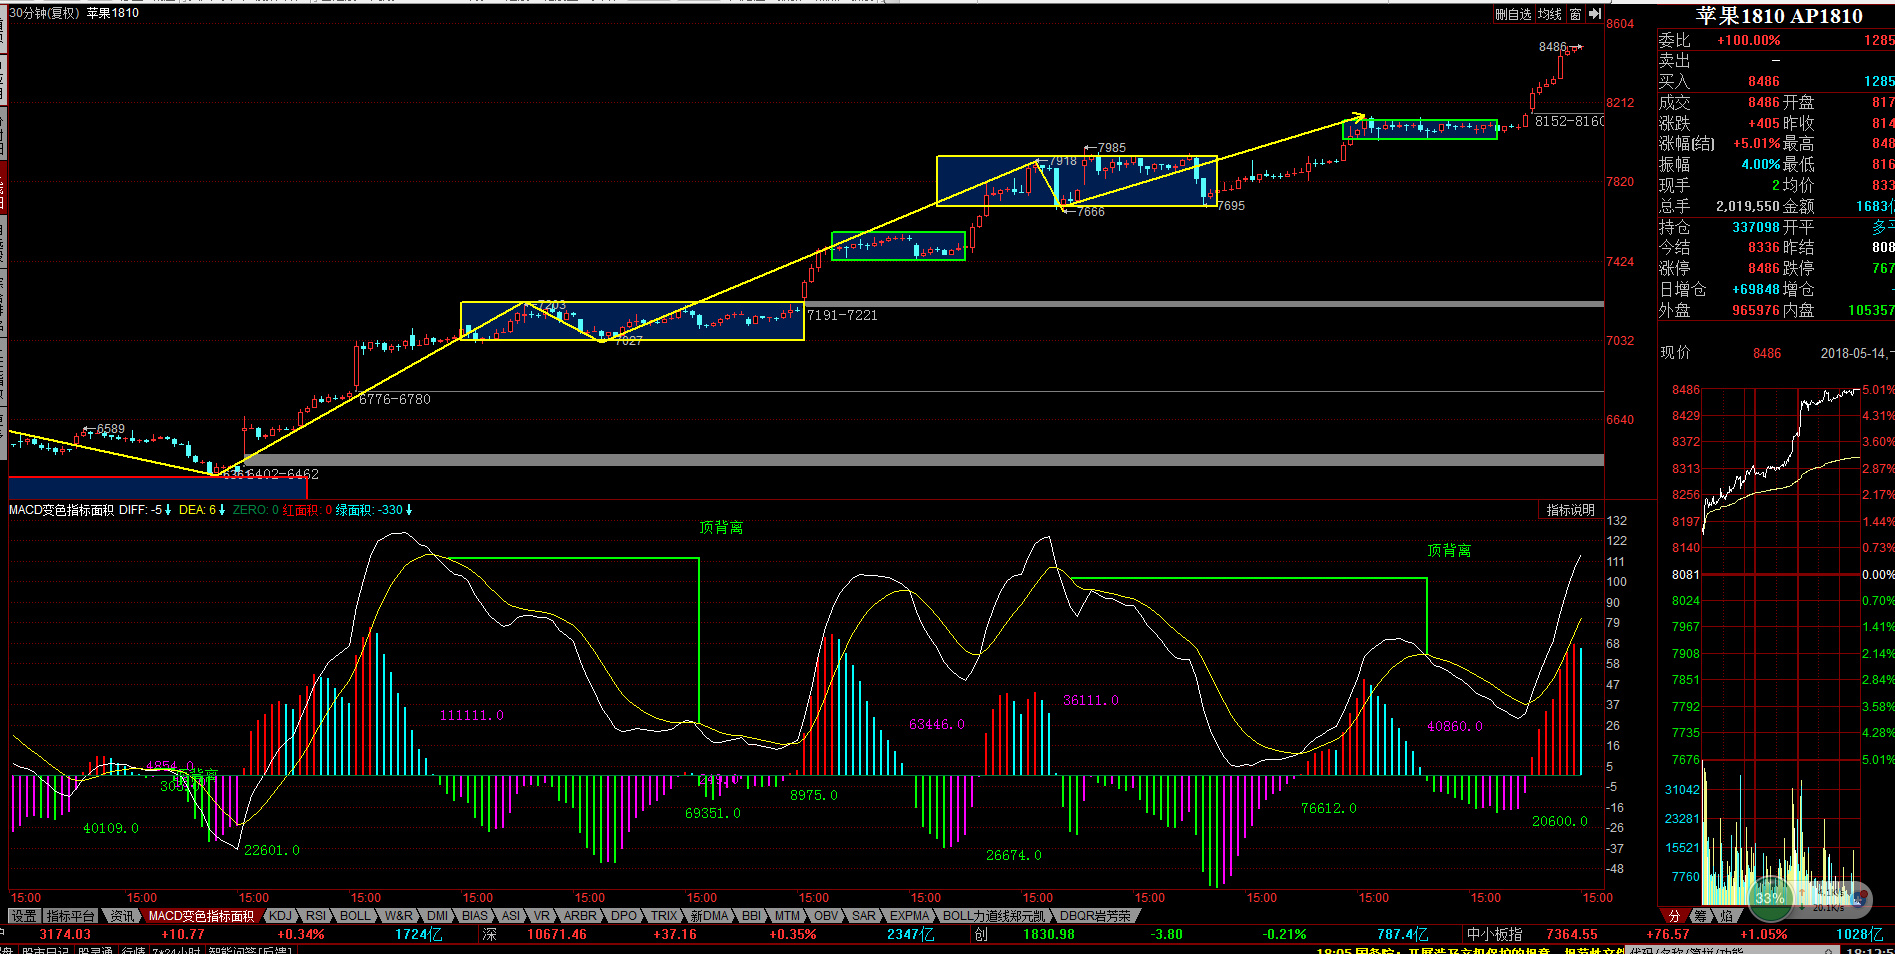The height and width of the screenshot is (954, 1895).
Task: Switch to the 筹 chip distribution tab
Action: click(1700, 916)
